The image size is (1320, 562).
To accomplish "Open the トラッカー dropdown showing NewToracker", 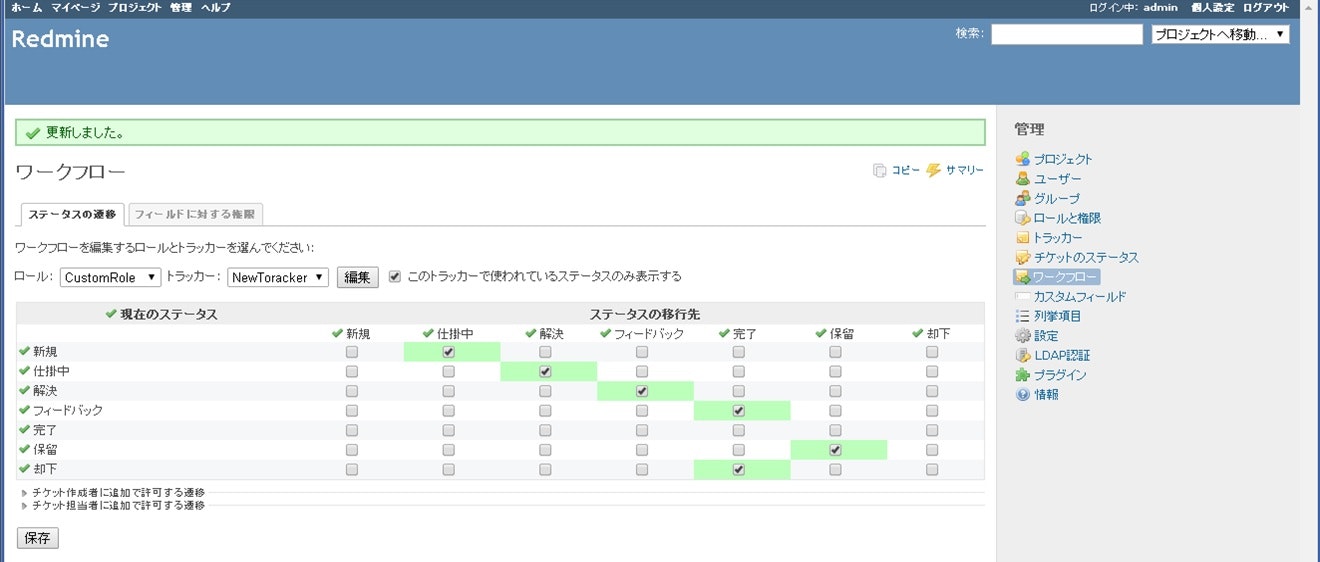I will pos(278,277).
